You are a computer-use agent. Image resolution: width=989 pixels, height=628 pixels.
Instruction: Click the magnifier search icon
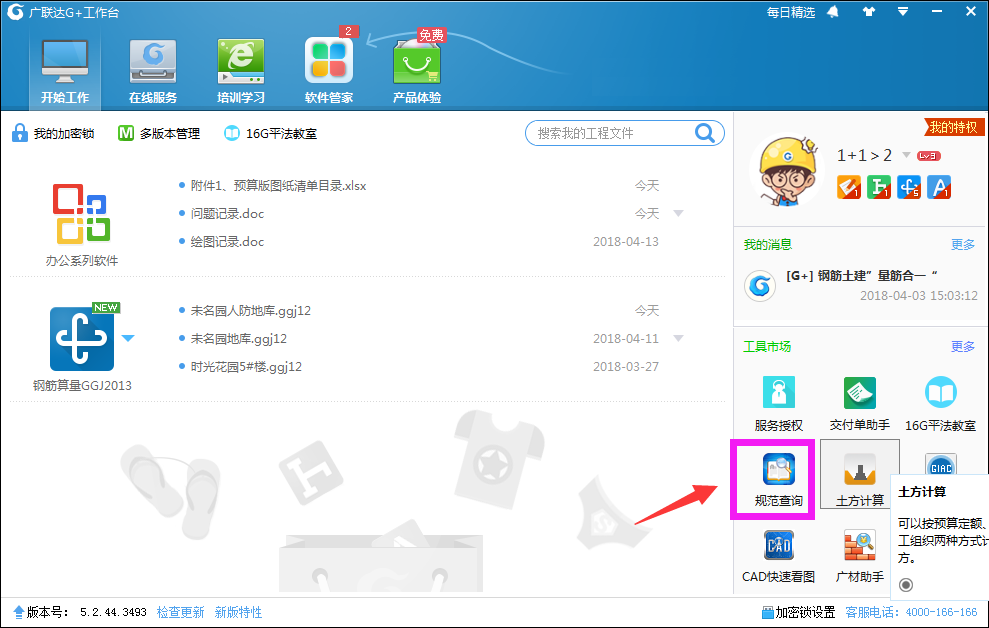point(705,133)
